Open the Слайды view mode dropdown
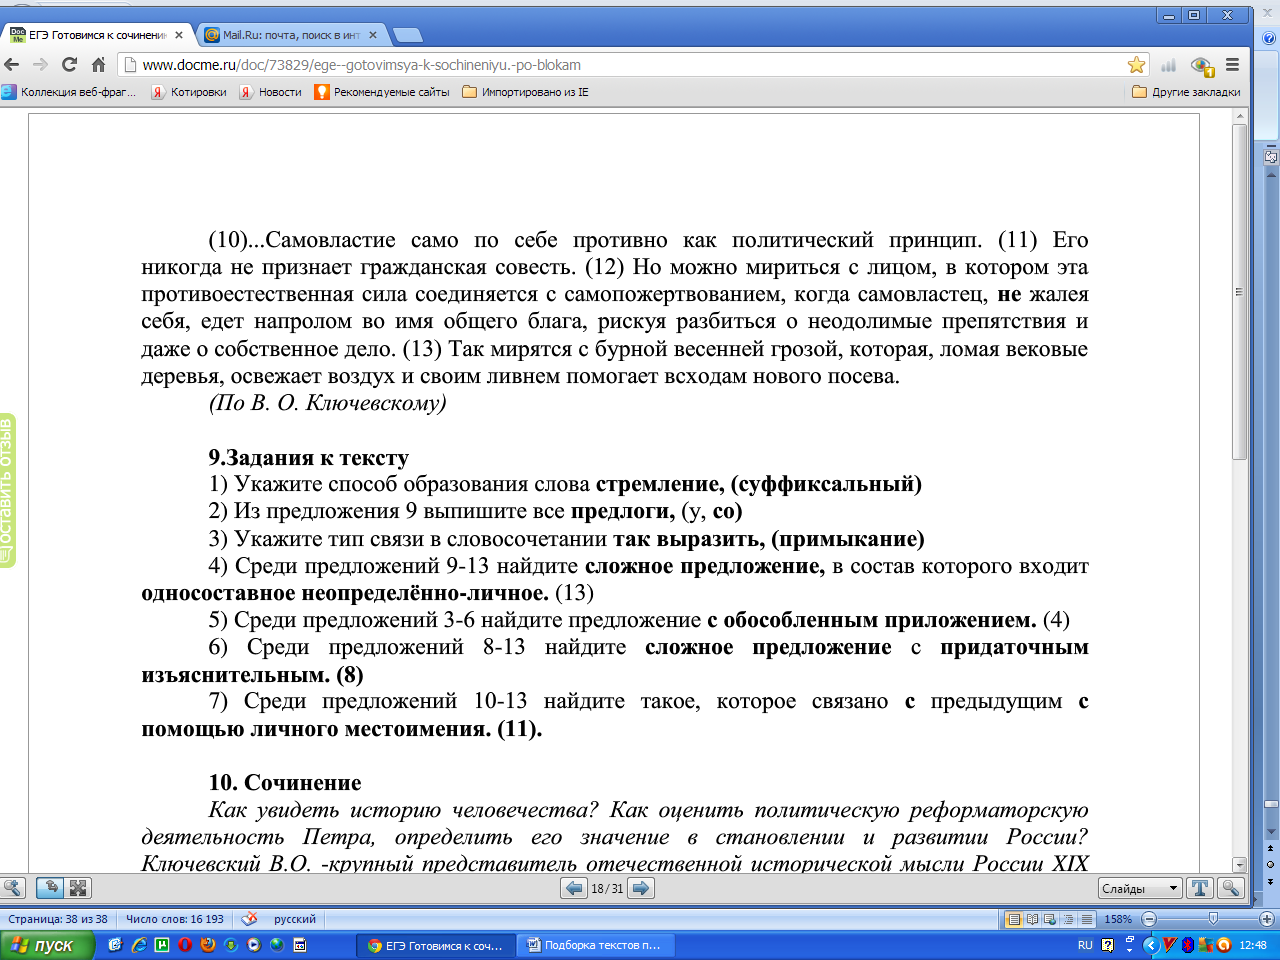Image resolution: width=1280 pixels, height=960 pixels. click(1140, 888)
